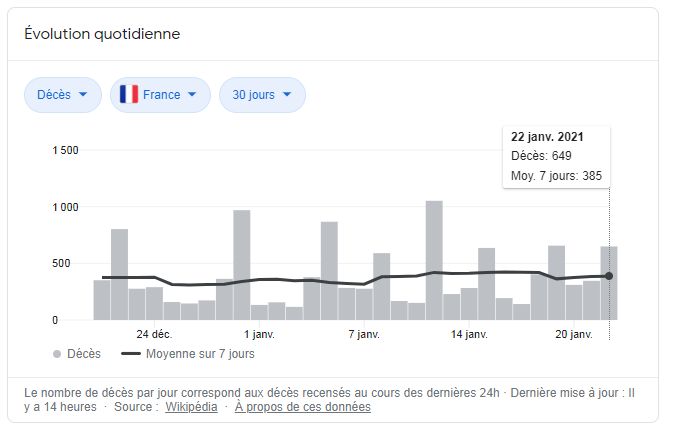Click the black line legend marker
This screenshot has width=675, height=427.
pos(130,354)
